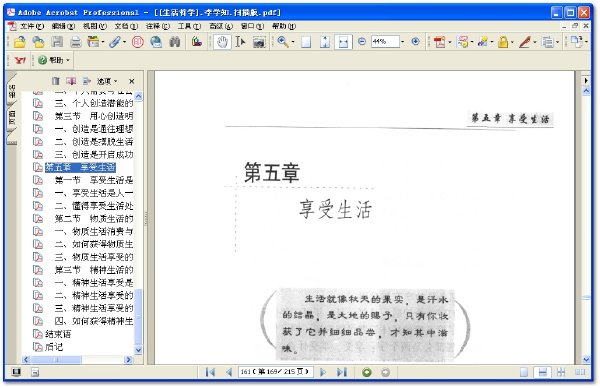Switch to Facing pages layout
This screenshot has height=388, width=600.
pyautogui.click(x=580, y=372)
